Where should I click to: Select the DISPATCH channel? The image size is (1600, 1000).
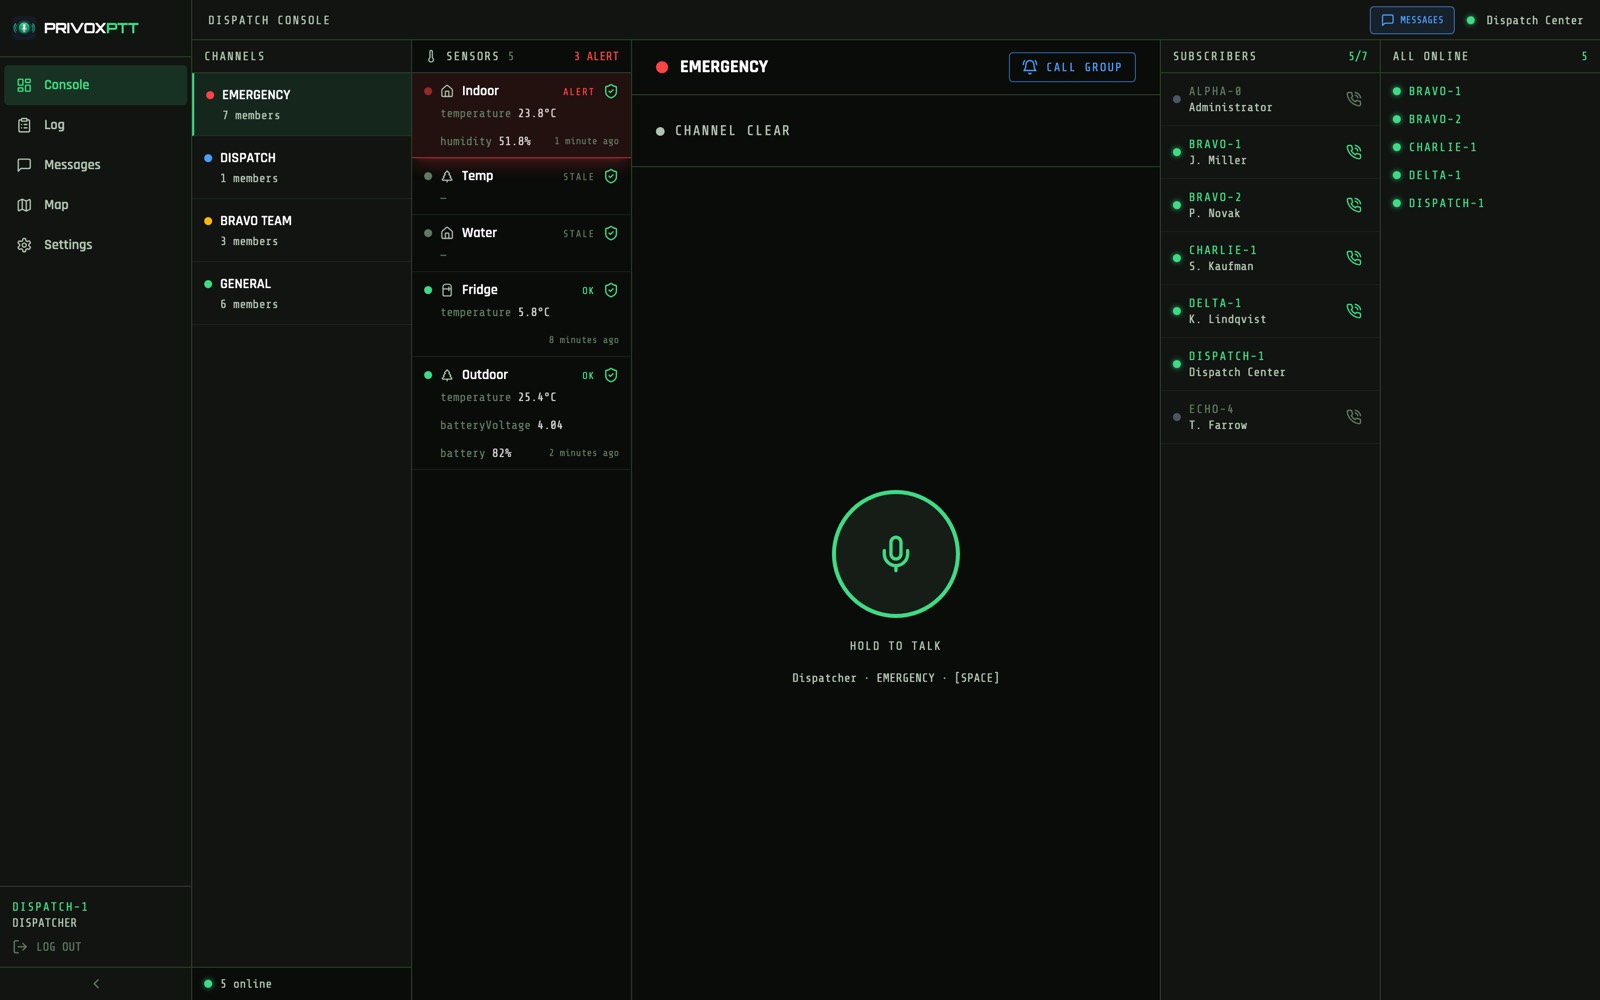coord(302,168)
